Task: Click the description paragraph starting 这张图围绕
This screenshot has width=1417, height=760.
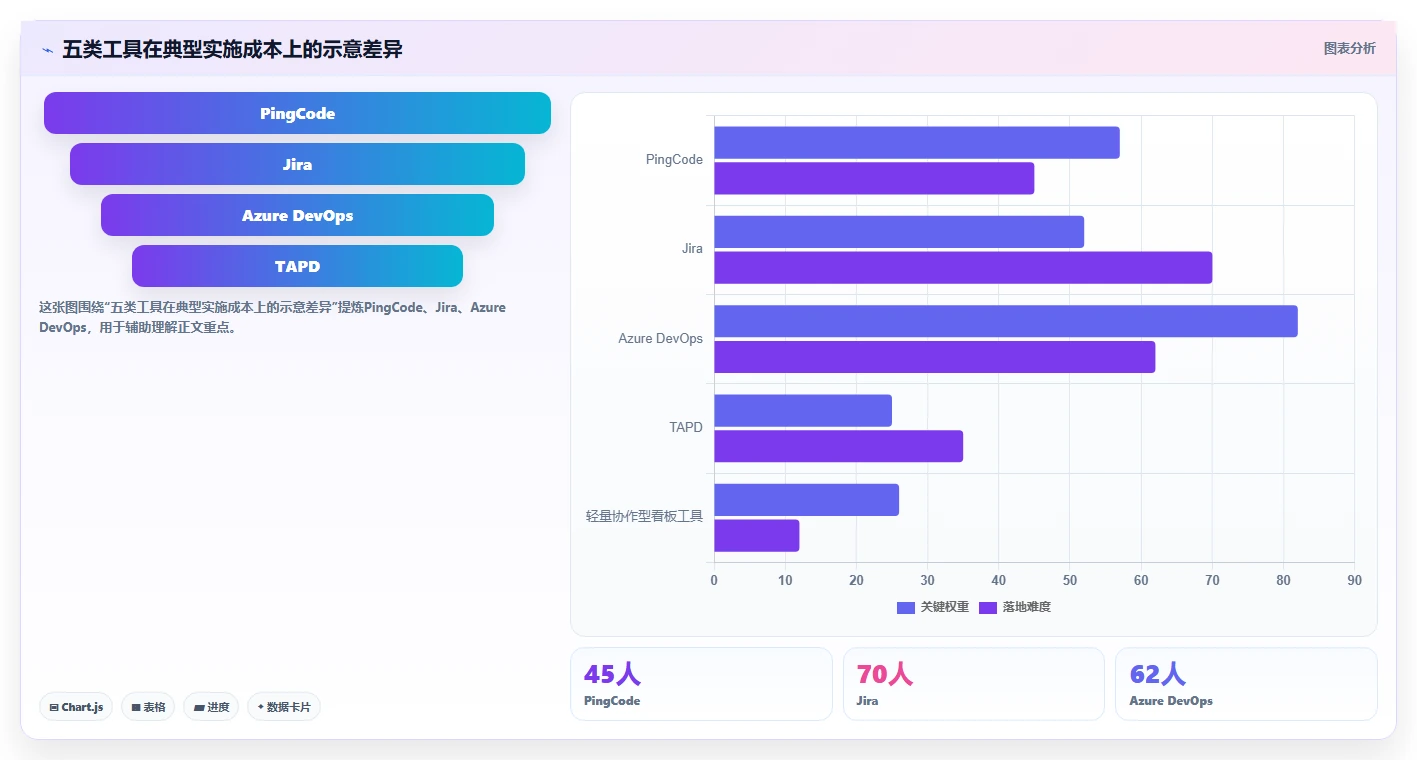Action: pos(272,317)
